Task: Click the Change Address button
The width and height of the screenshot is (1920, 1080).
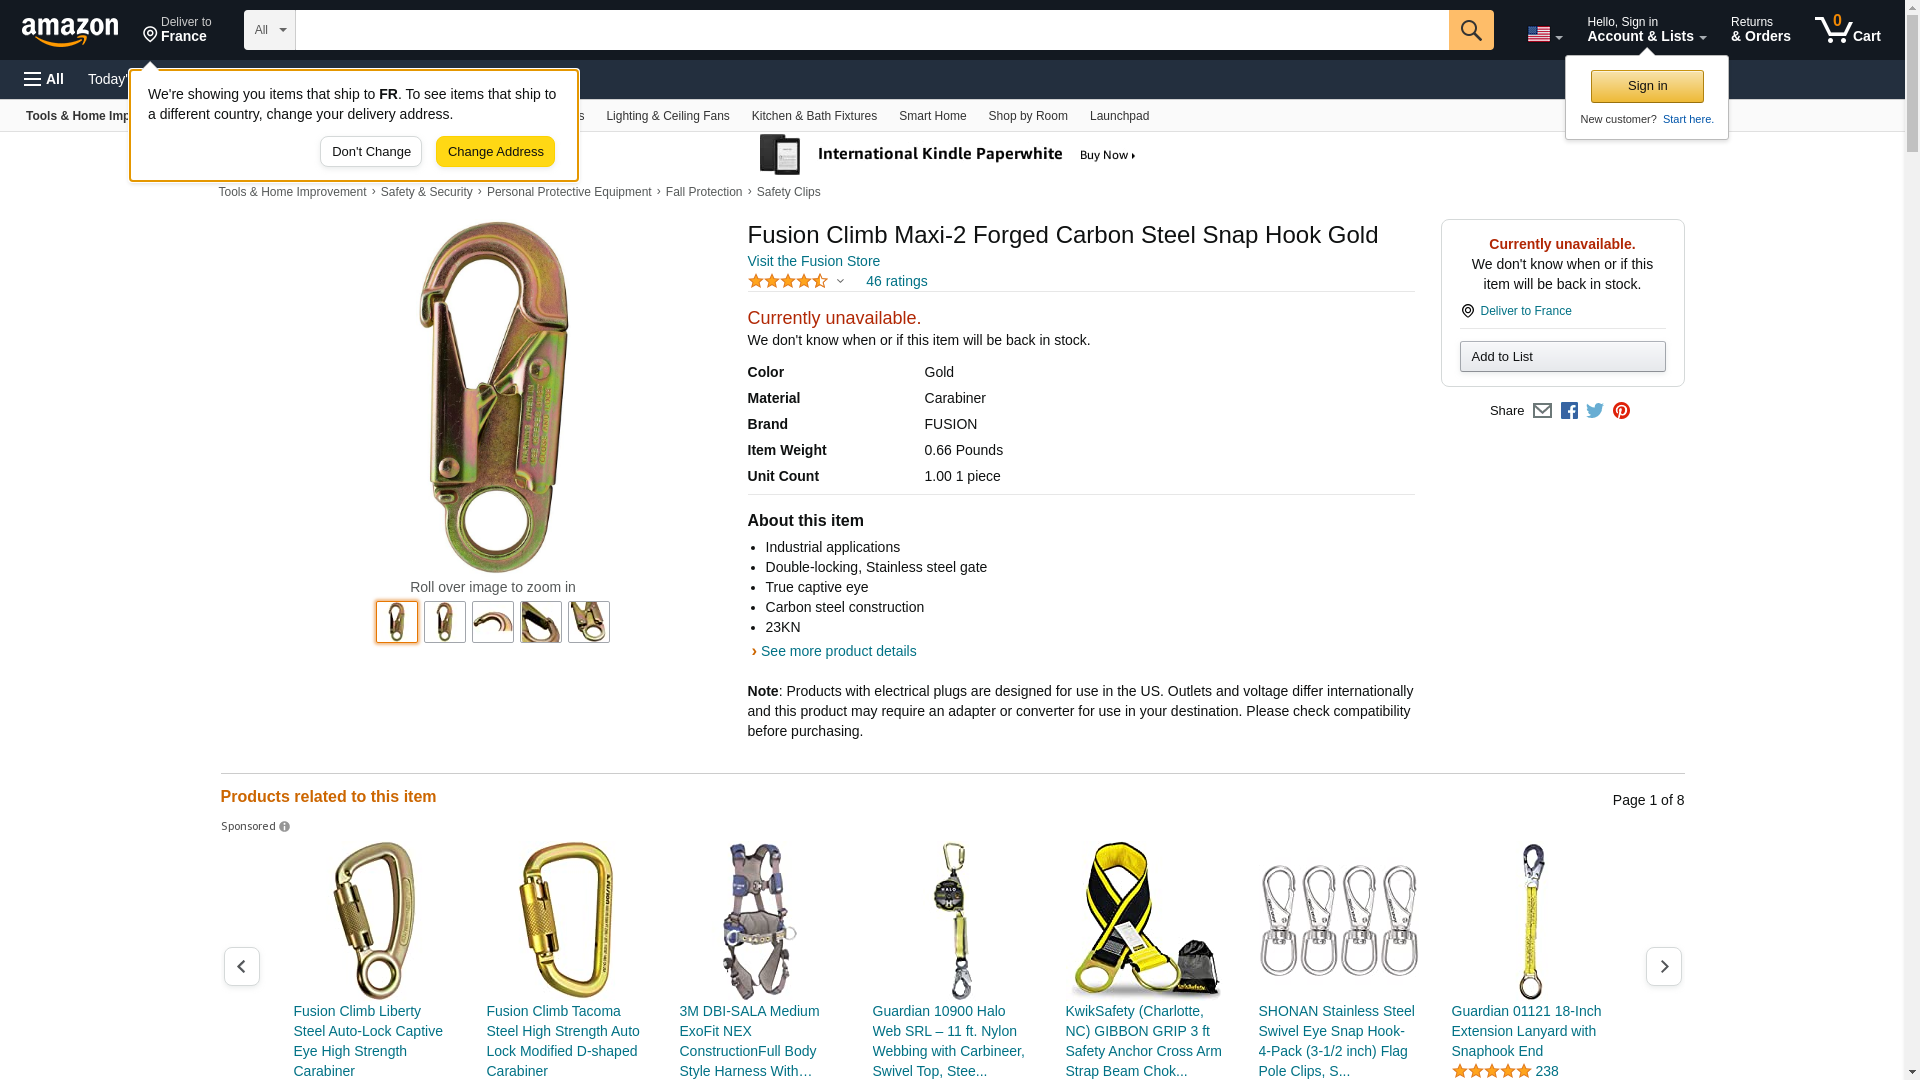Action: coord(495,152)
